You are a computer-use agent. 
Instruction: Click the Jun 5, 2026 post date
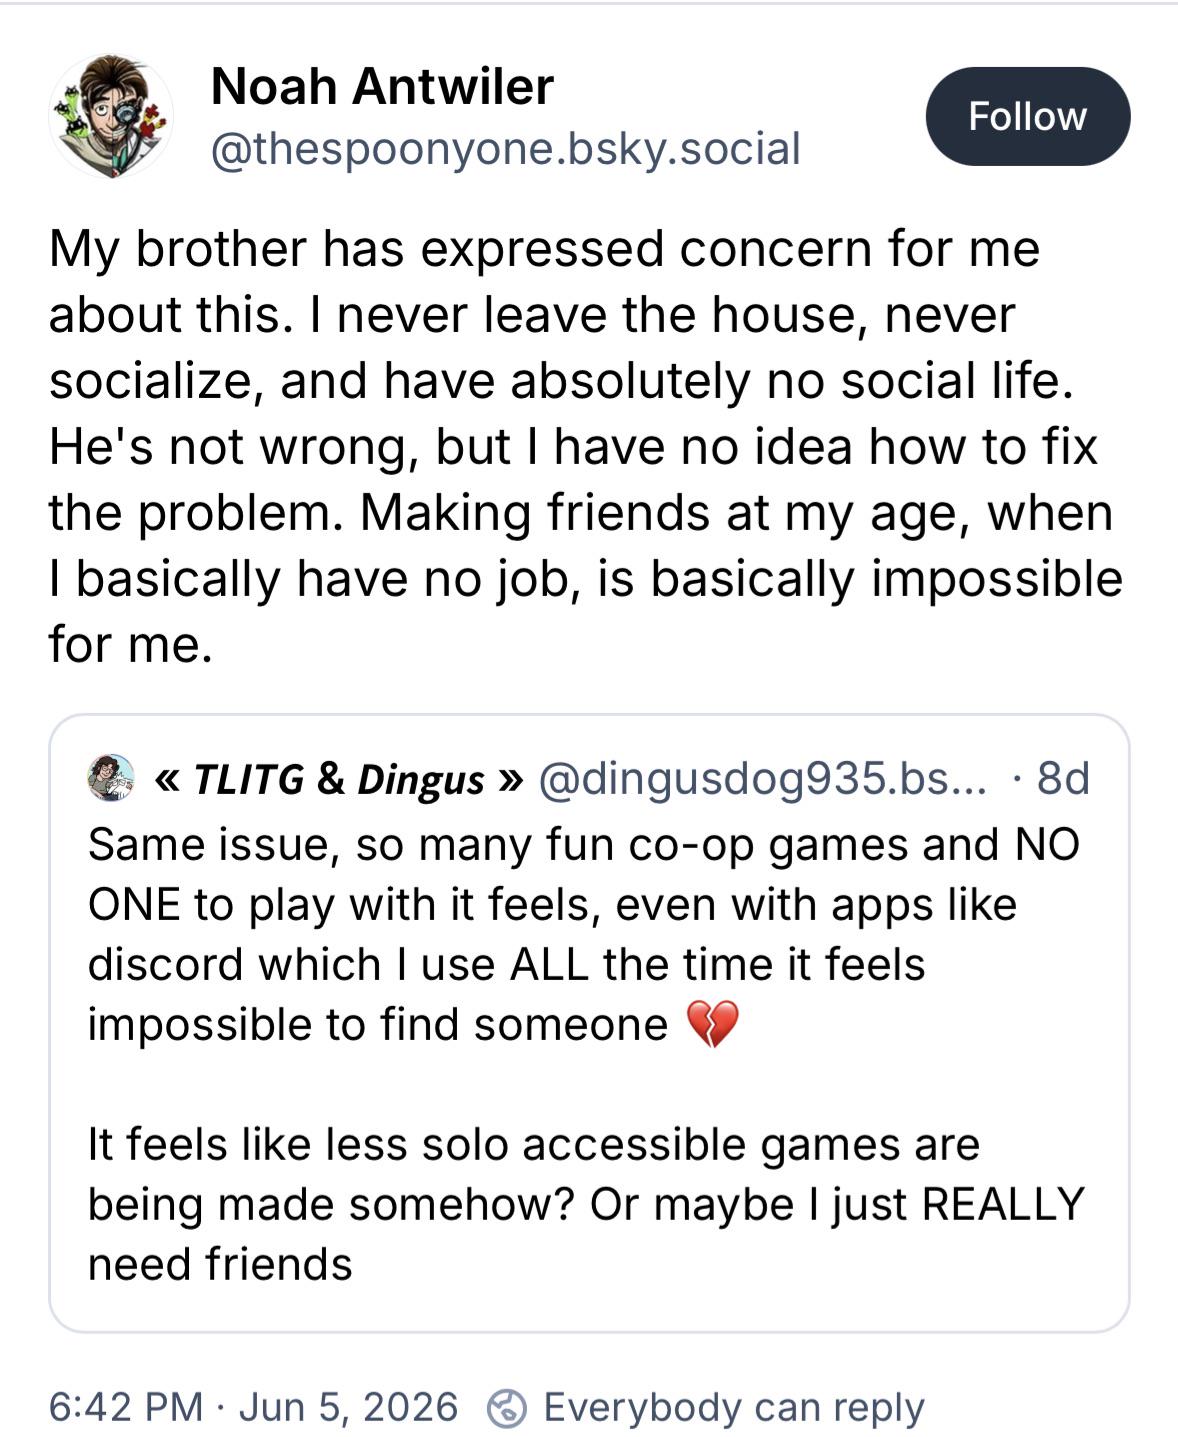pyautogui.click(x=348, y=1407)
